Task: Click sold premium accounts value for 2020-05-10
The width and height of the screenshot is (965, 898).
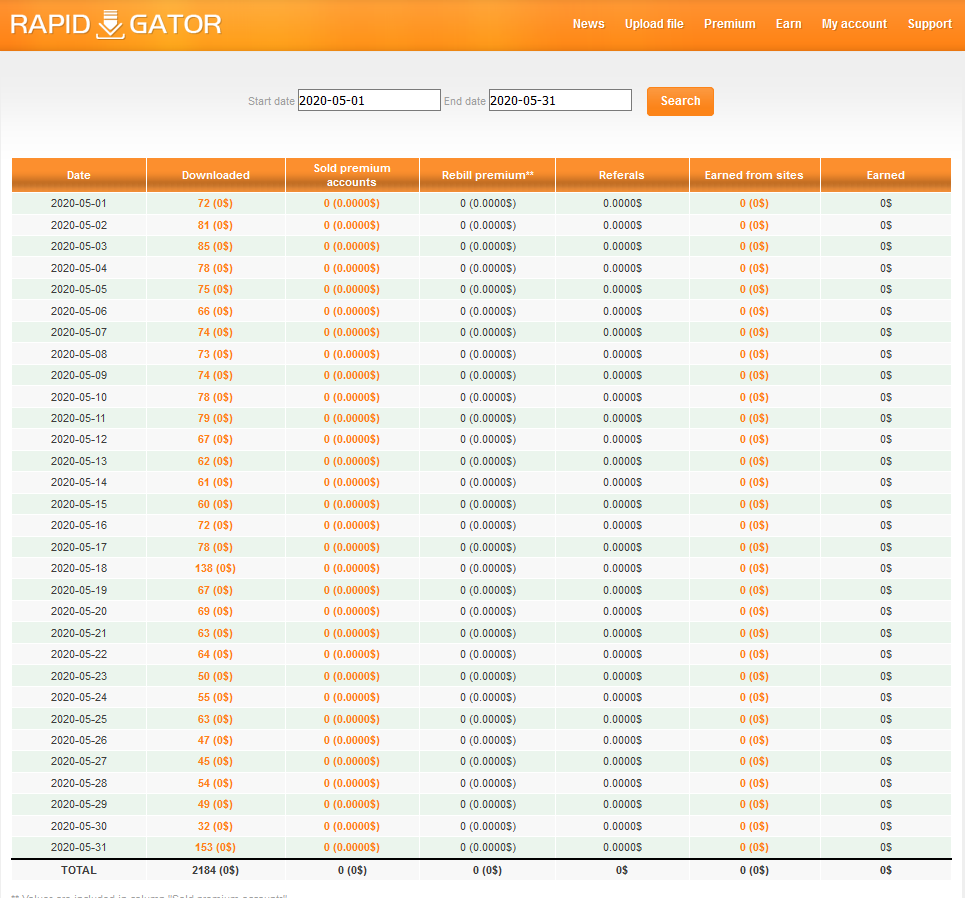Action: (x=351, y=397)
